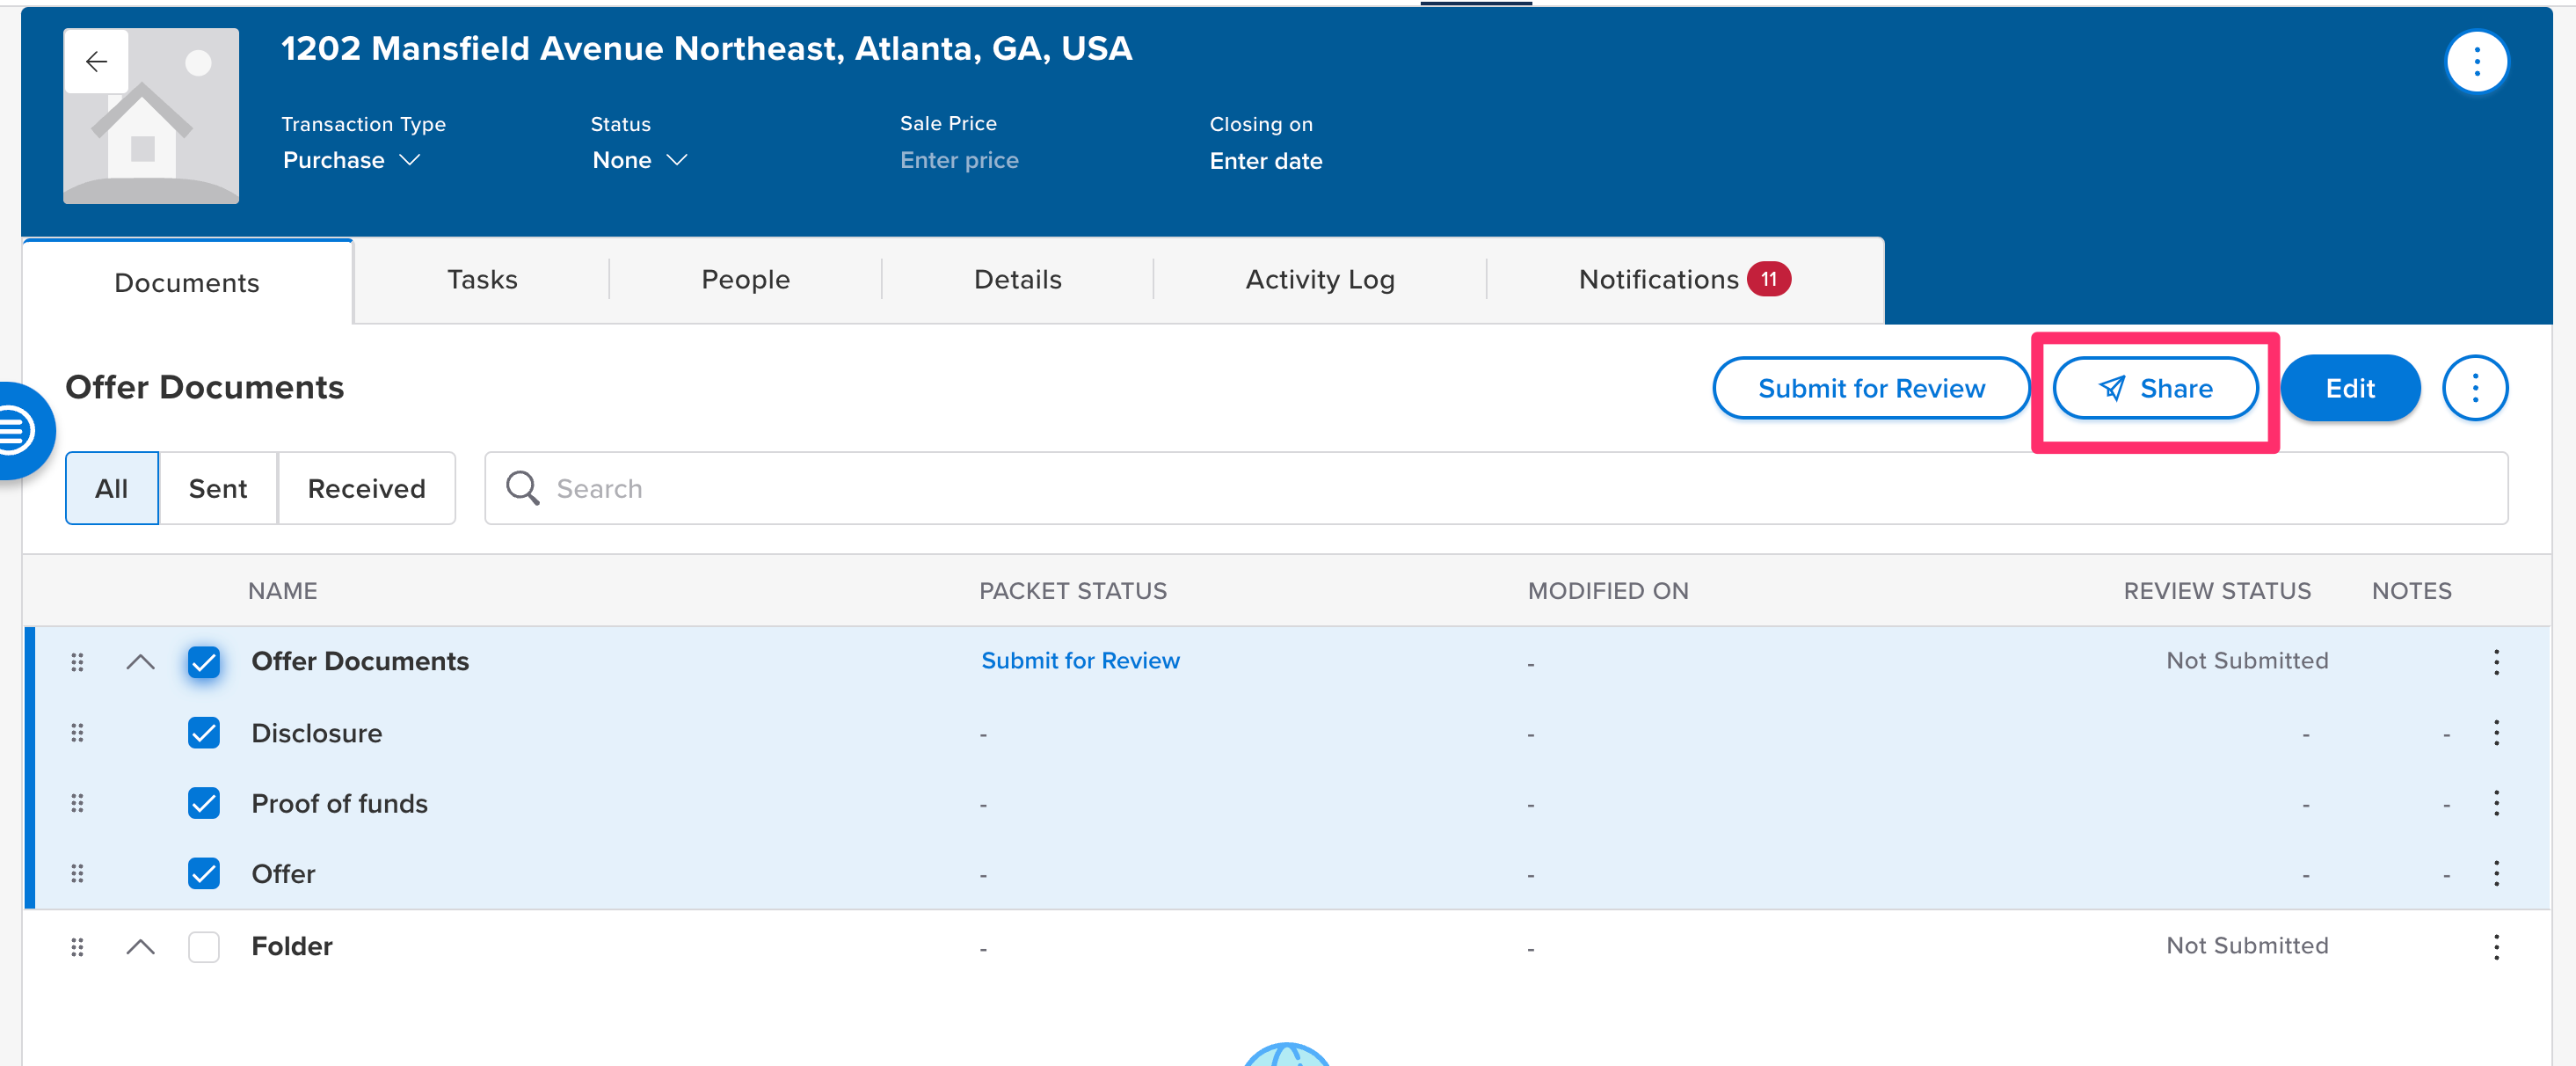
Task: Filter documents by Received
Action: coord(366,488)
